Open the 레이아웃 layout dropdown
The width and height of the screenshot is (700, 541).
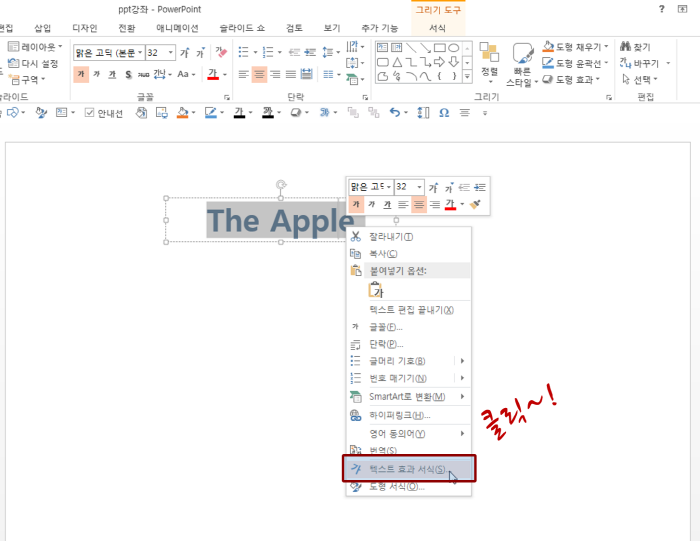tap(35, 46)
